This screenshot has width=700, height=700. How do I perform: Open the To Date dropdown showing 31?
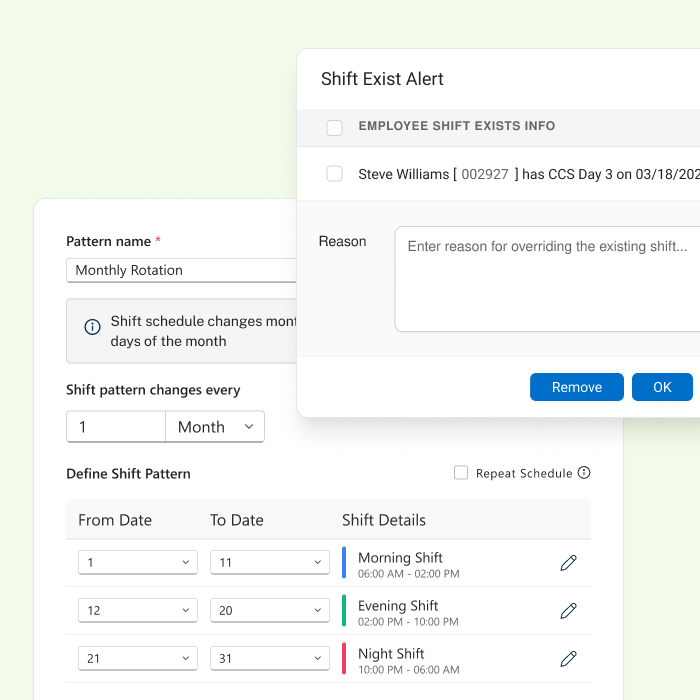(269, 658)
